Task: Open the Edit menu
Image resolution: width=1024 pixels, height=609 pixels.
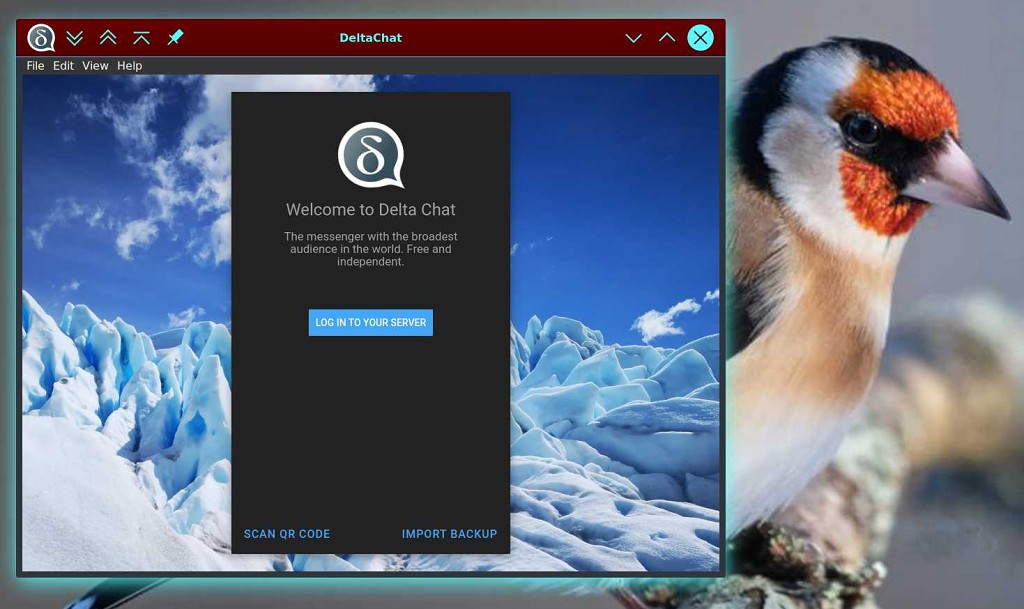Action: [63, 65]
